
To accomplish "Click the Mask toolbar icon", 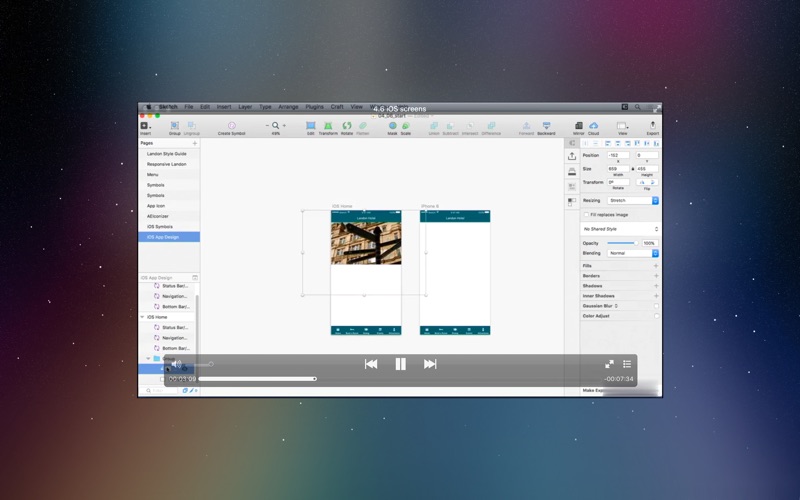I will [392, 128].
